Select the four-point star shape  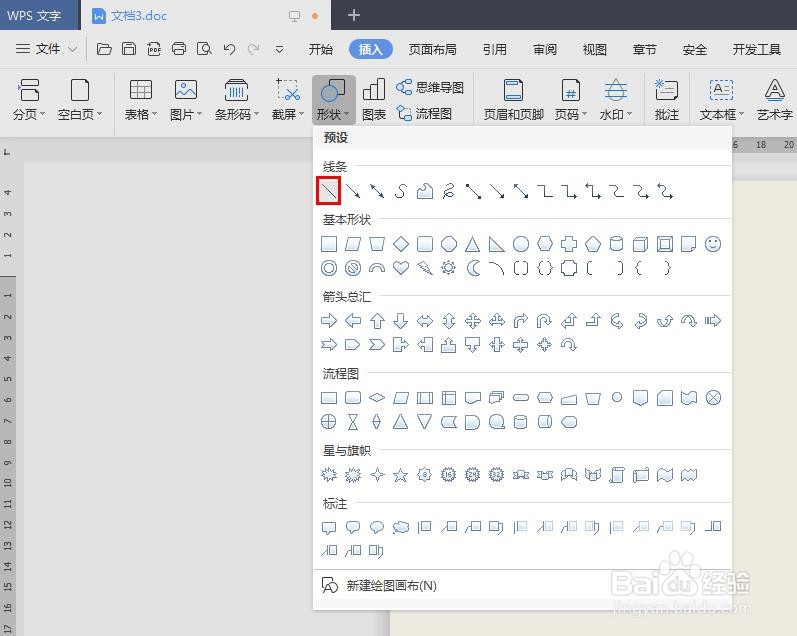[x=377, y=475]
